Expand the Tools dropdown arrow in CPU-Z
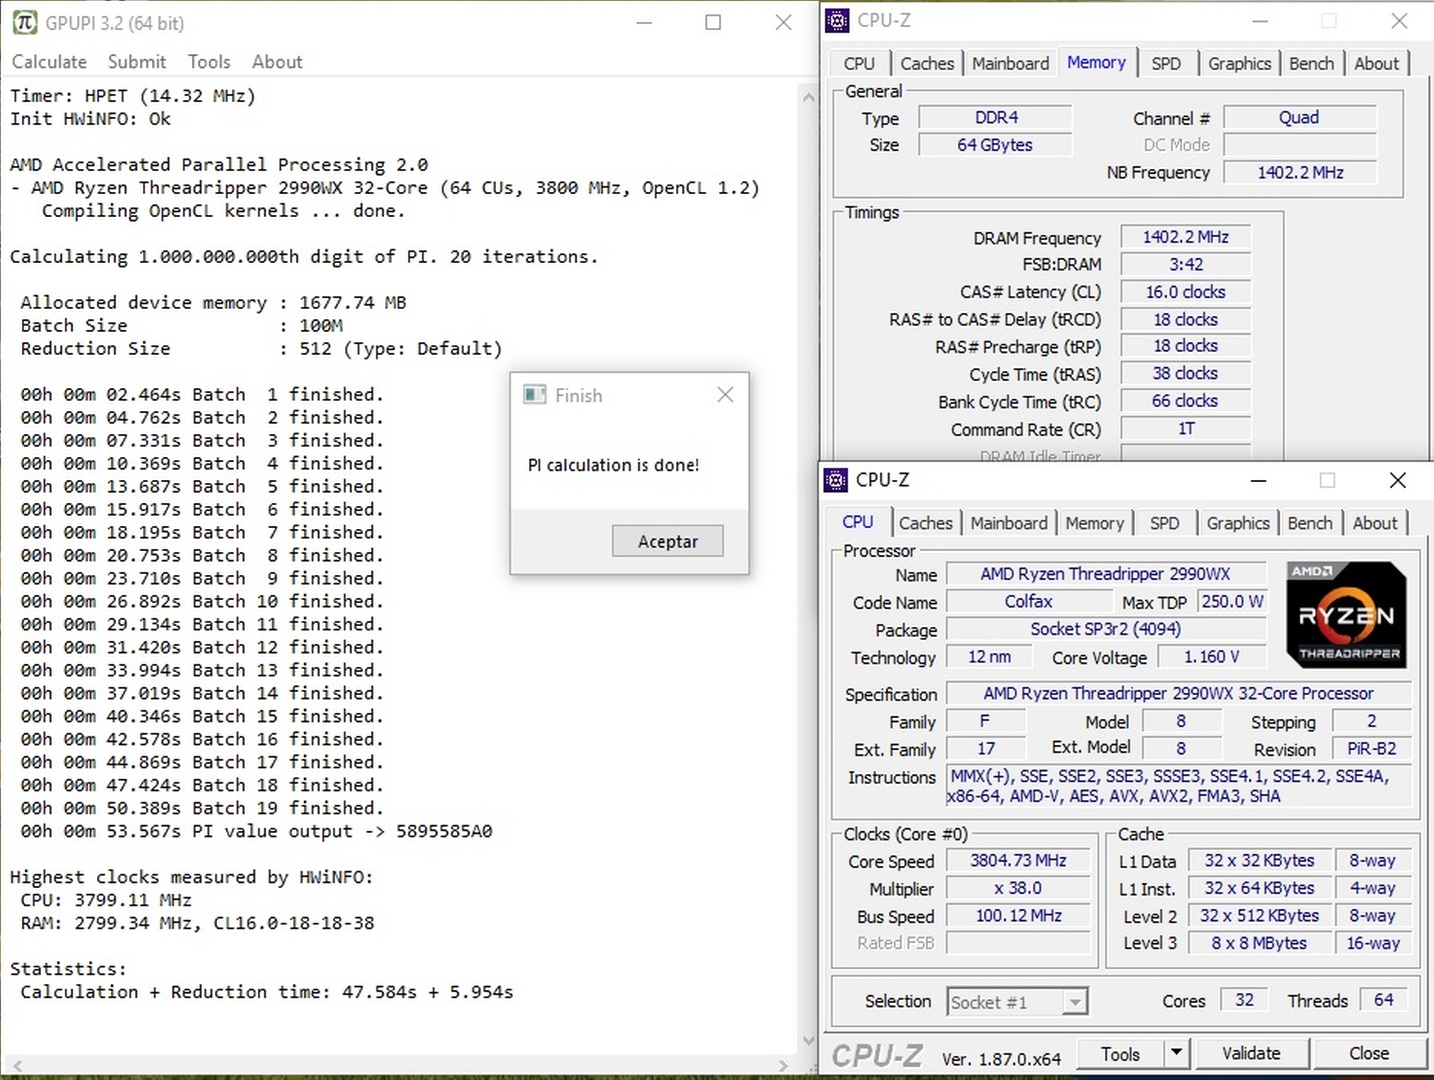The width and height of the screenshot is (1434, 1080). [1177, 1054]
